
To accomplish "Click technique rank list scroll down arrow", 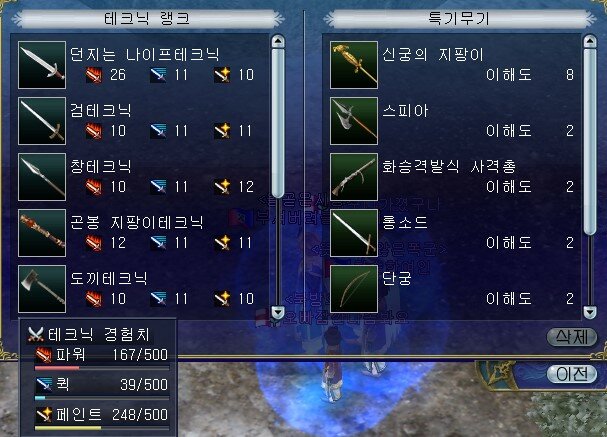I will click(x=278, y=312).
